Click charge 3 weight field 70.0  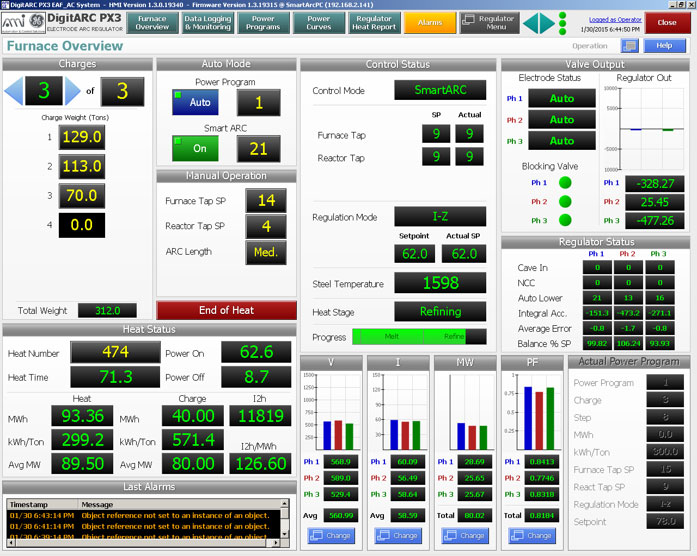[82, 196]
